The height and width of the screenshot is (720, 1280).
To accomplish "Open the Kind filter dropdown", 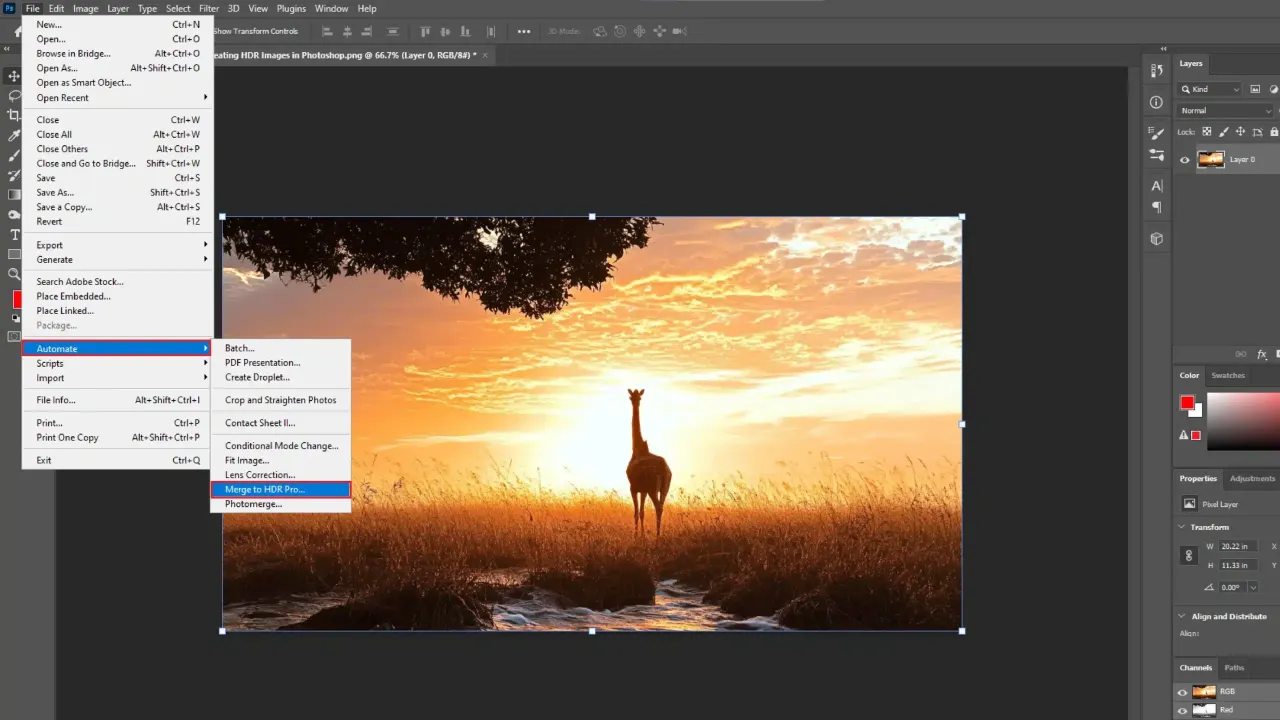I will [1210, 89].
